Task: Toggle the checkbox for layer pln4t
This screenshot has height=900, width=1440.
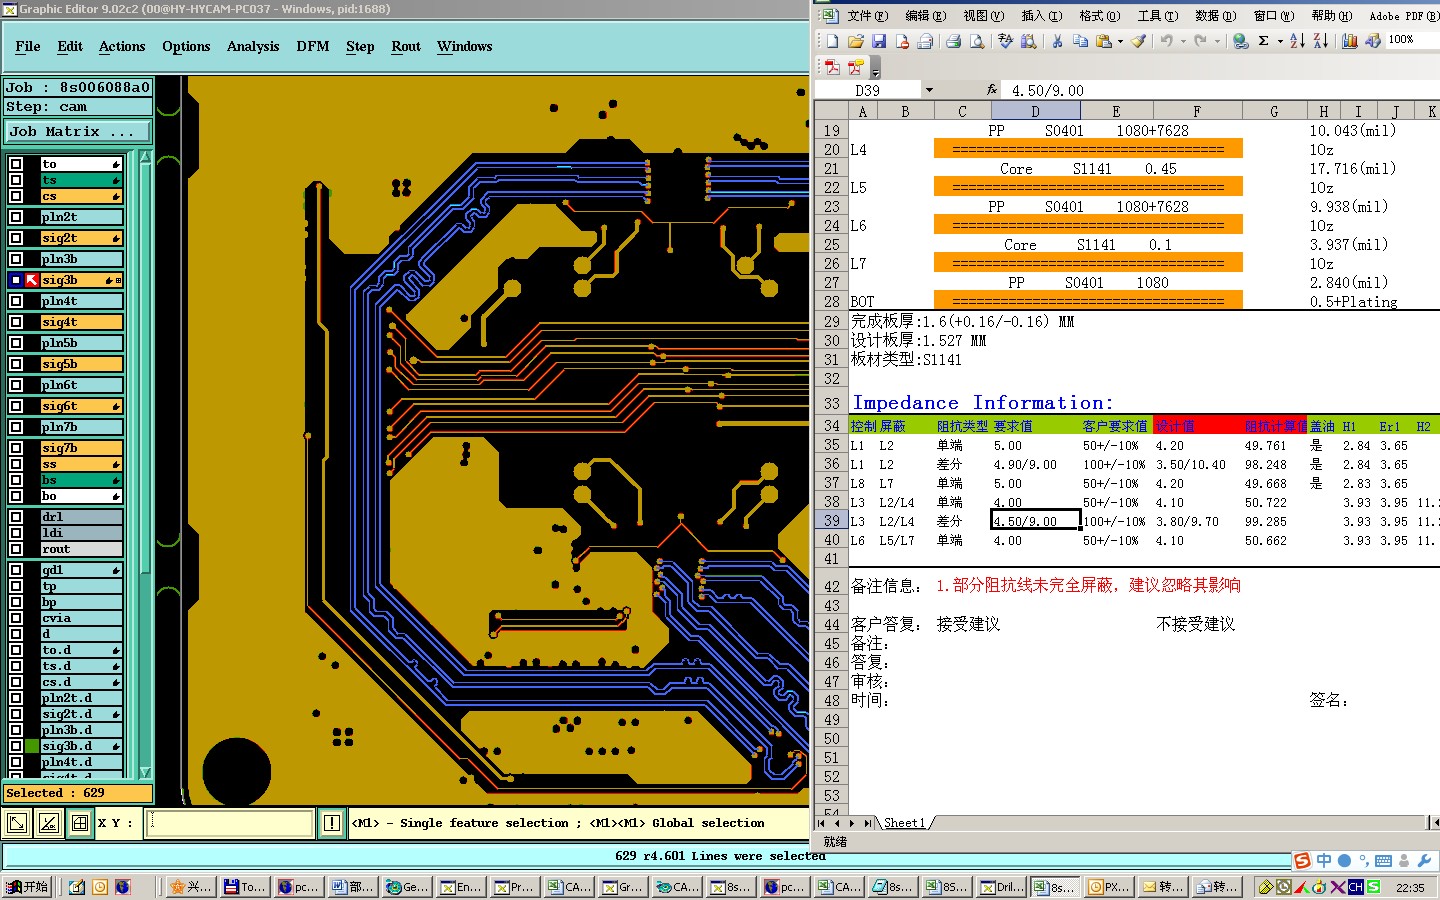Action: (16, 301)
